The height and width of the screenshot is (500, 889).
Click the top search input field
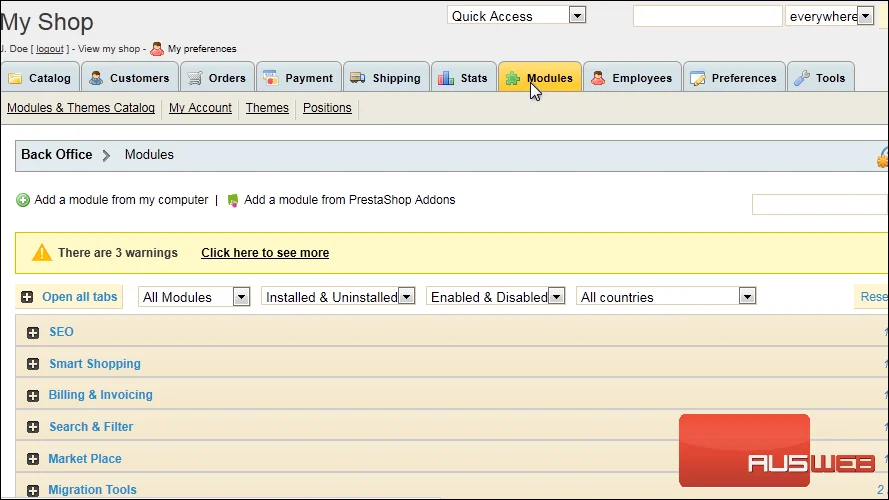(x=708, y=16)
